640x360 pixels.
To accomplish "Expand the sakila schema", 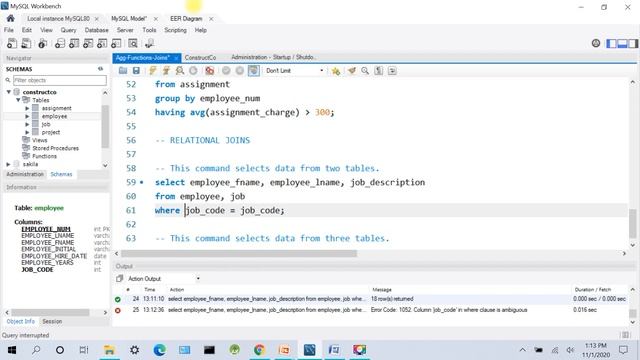I will click(x=9, y=164).
